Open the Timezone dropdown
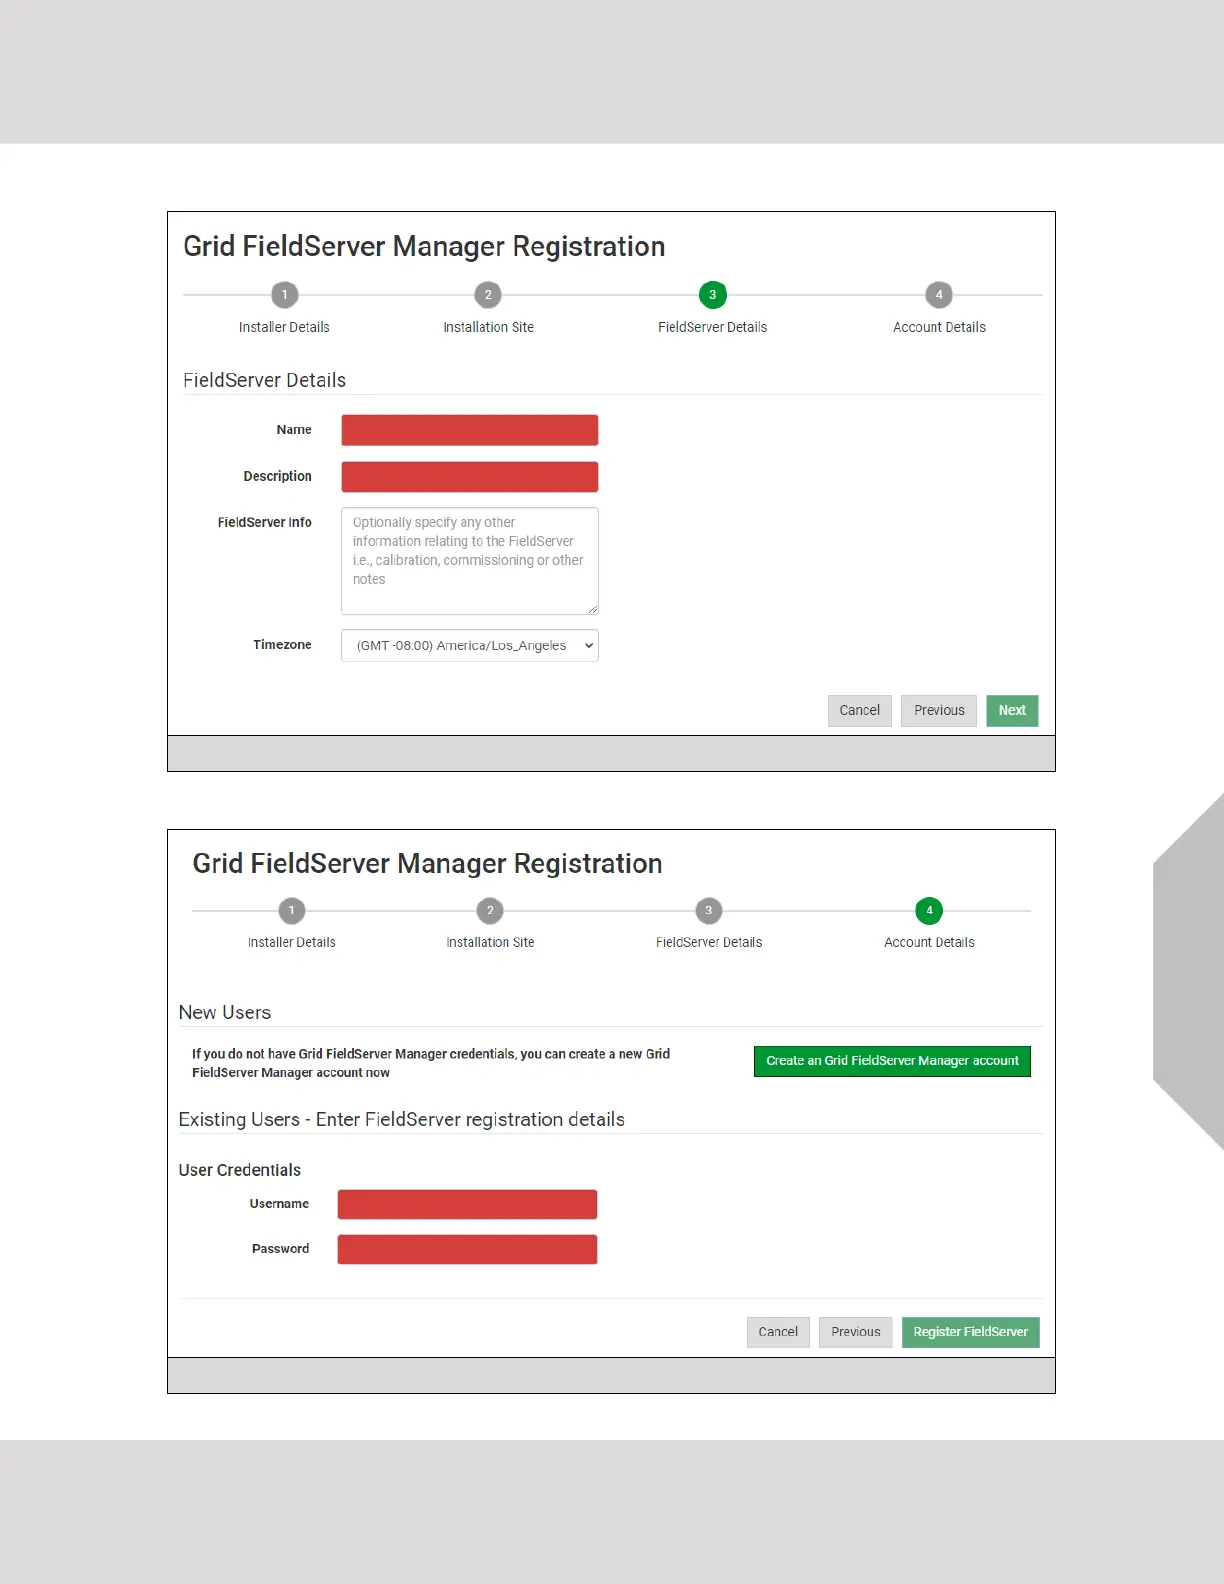Viewport: 1224px width, 1584px height. (x=470, y=645)
